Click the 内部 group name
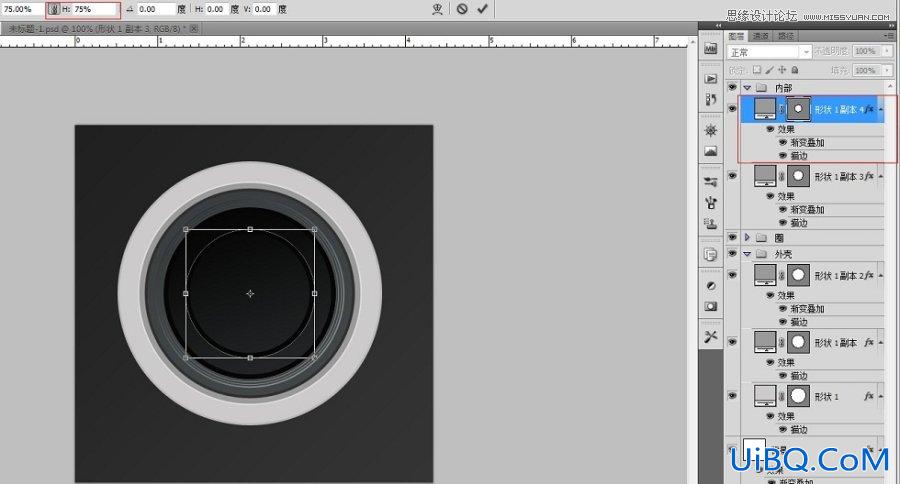900x484 pixels. (783, 87)
